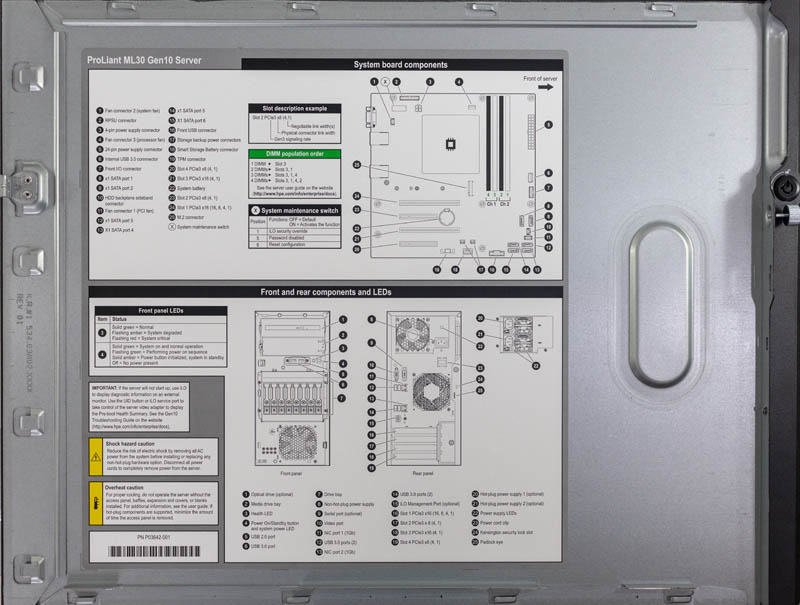Click the Media drive bay legend entry
800x605 pixels.
pos(262,504)
